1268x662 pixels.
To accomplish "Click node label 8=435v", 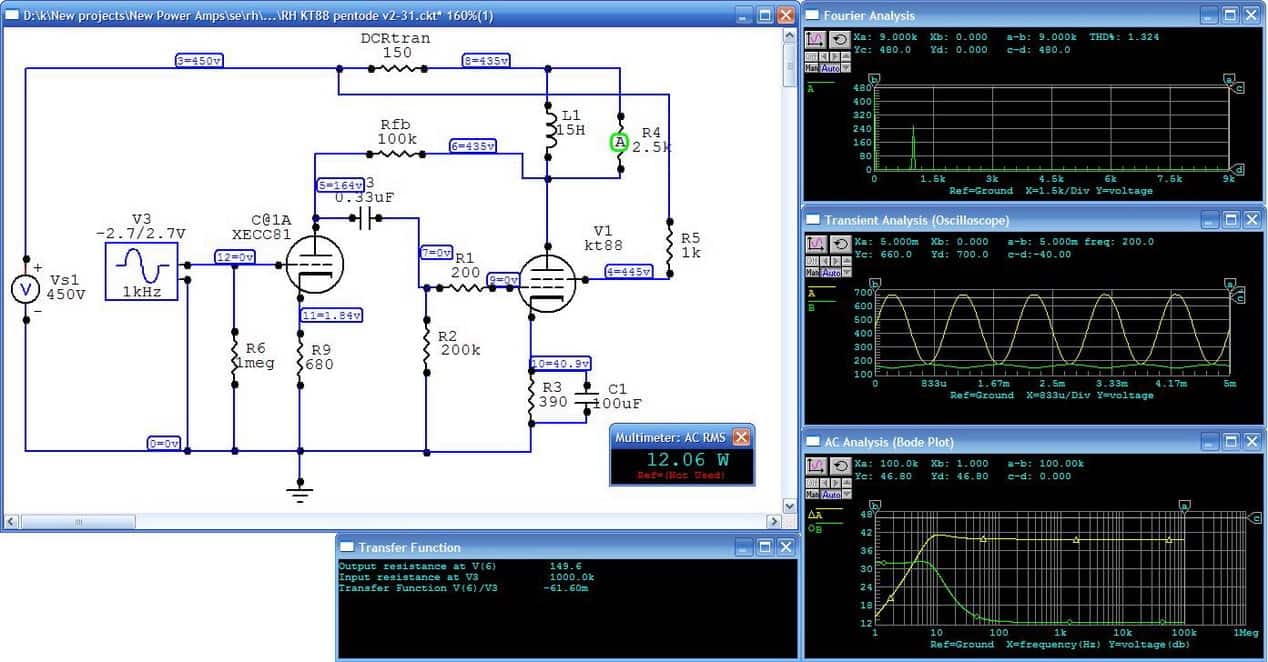I will tap(484, 60).
